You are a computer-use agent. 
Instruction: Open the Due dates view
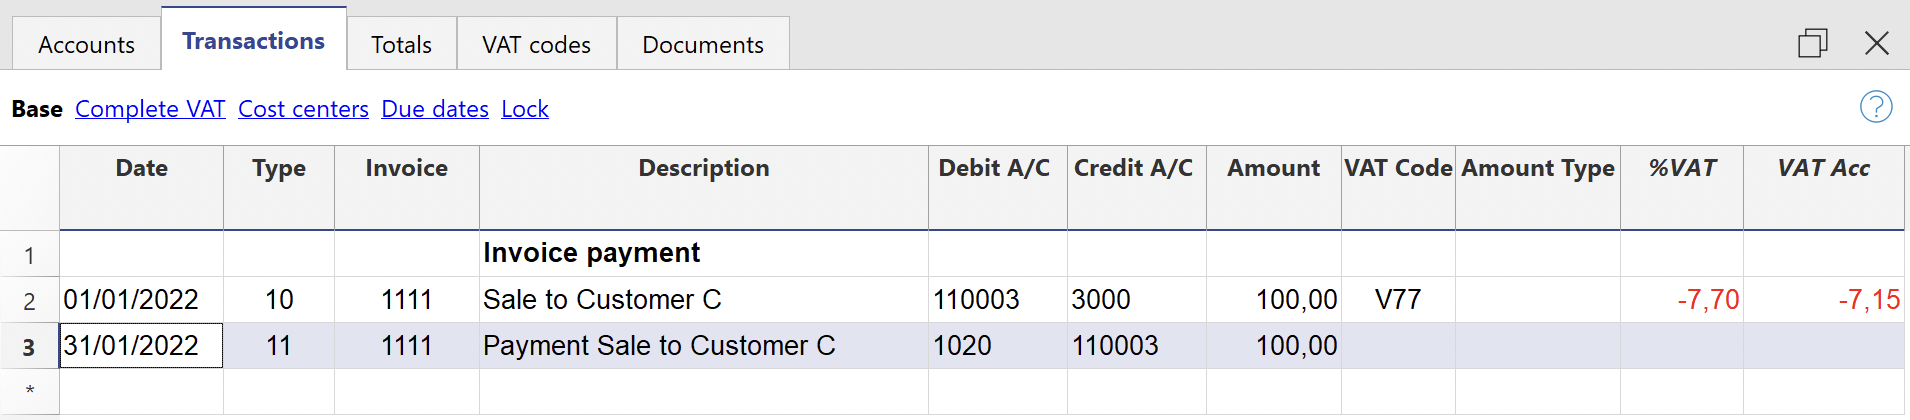point(435,109)
